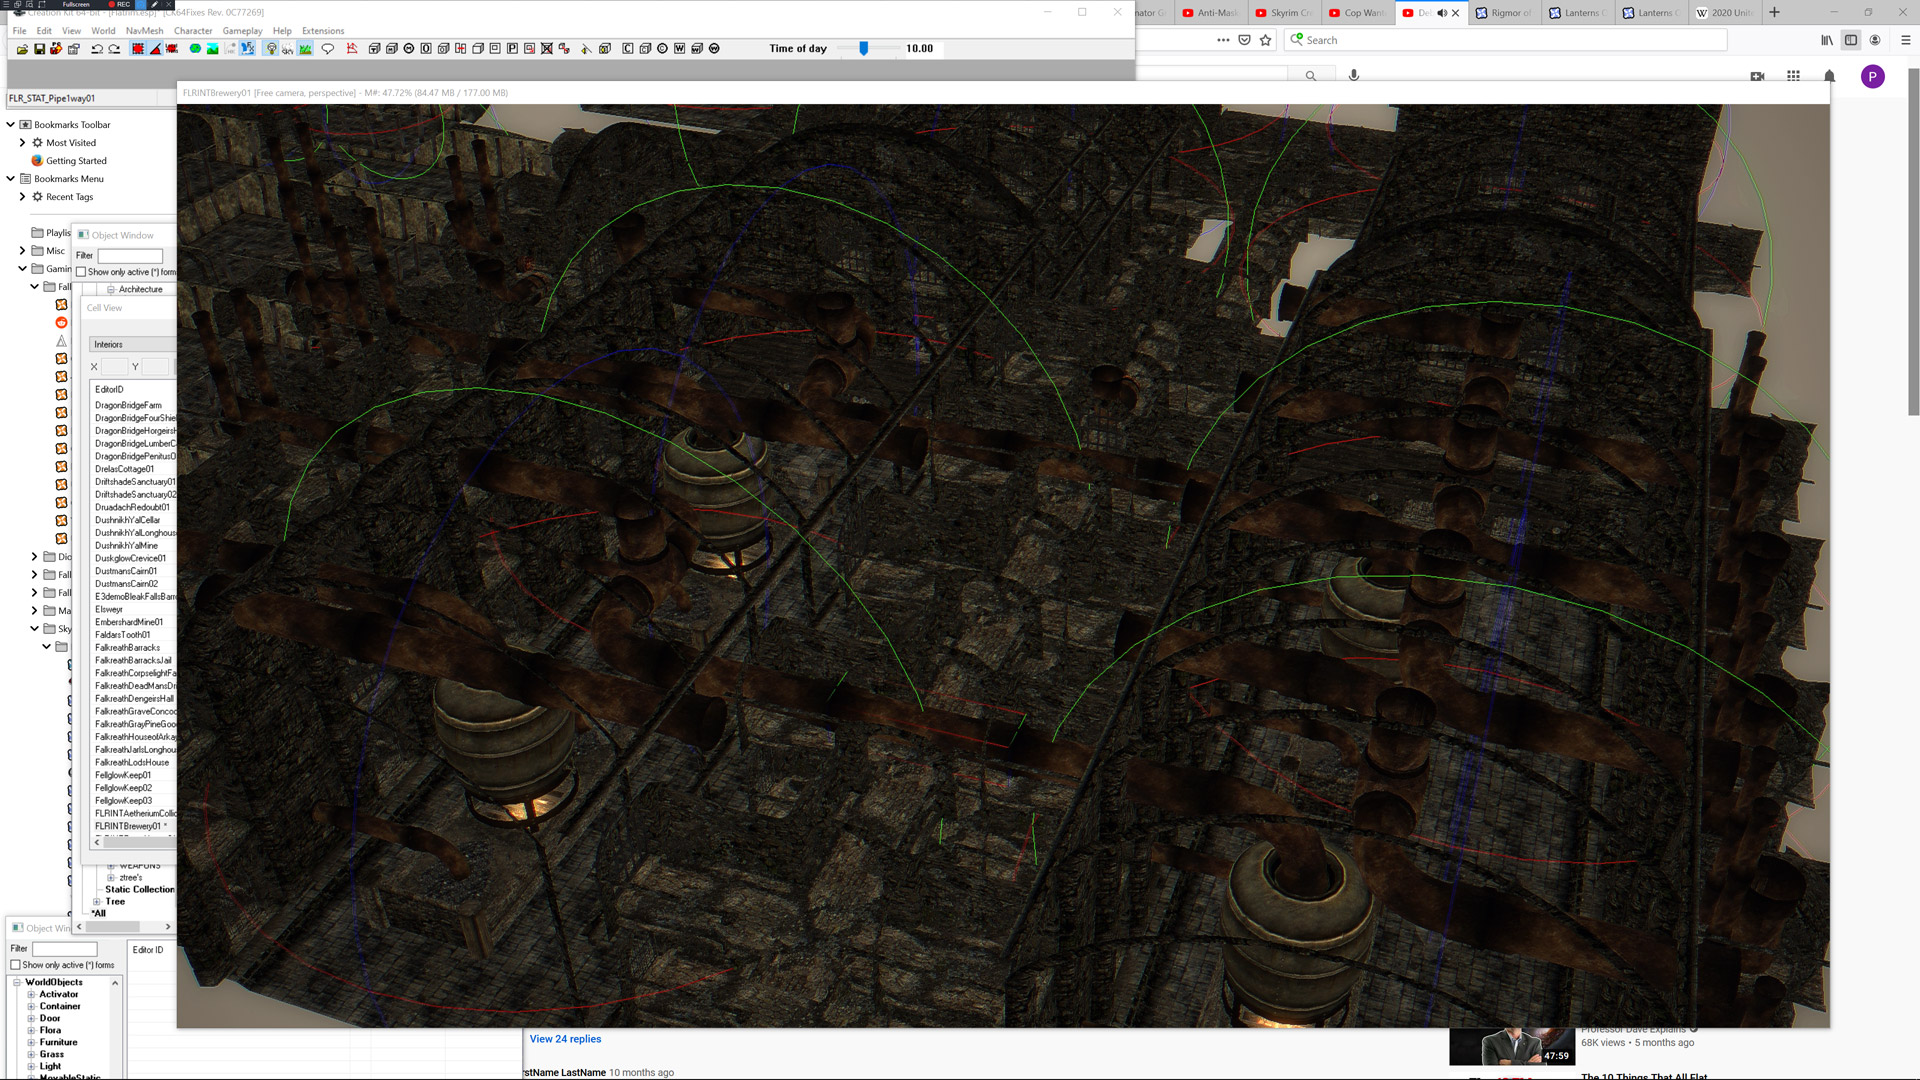
Task: Toggle the lightbulb lighting icon
Action: coord(271,49)
